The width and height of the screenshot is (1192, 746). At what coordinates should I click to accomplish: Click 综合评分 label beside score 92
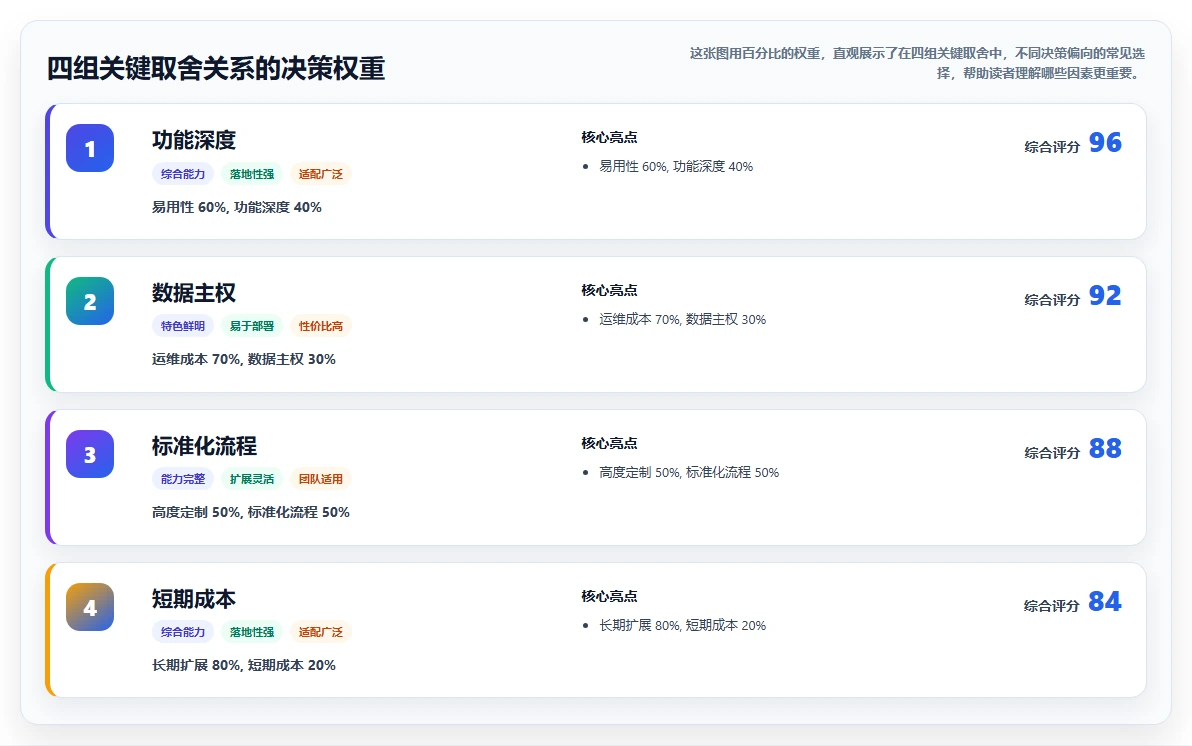[1052, 300]
